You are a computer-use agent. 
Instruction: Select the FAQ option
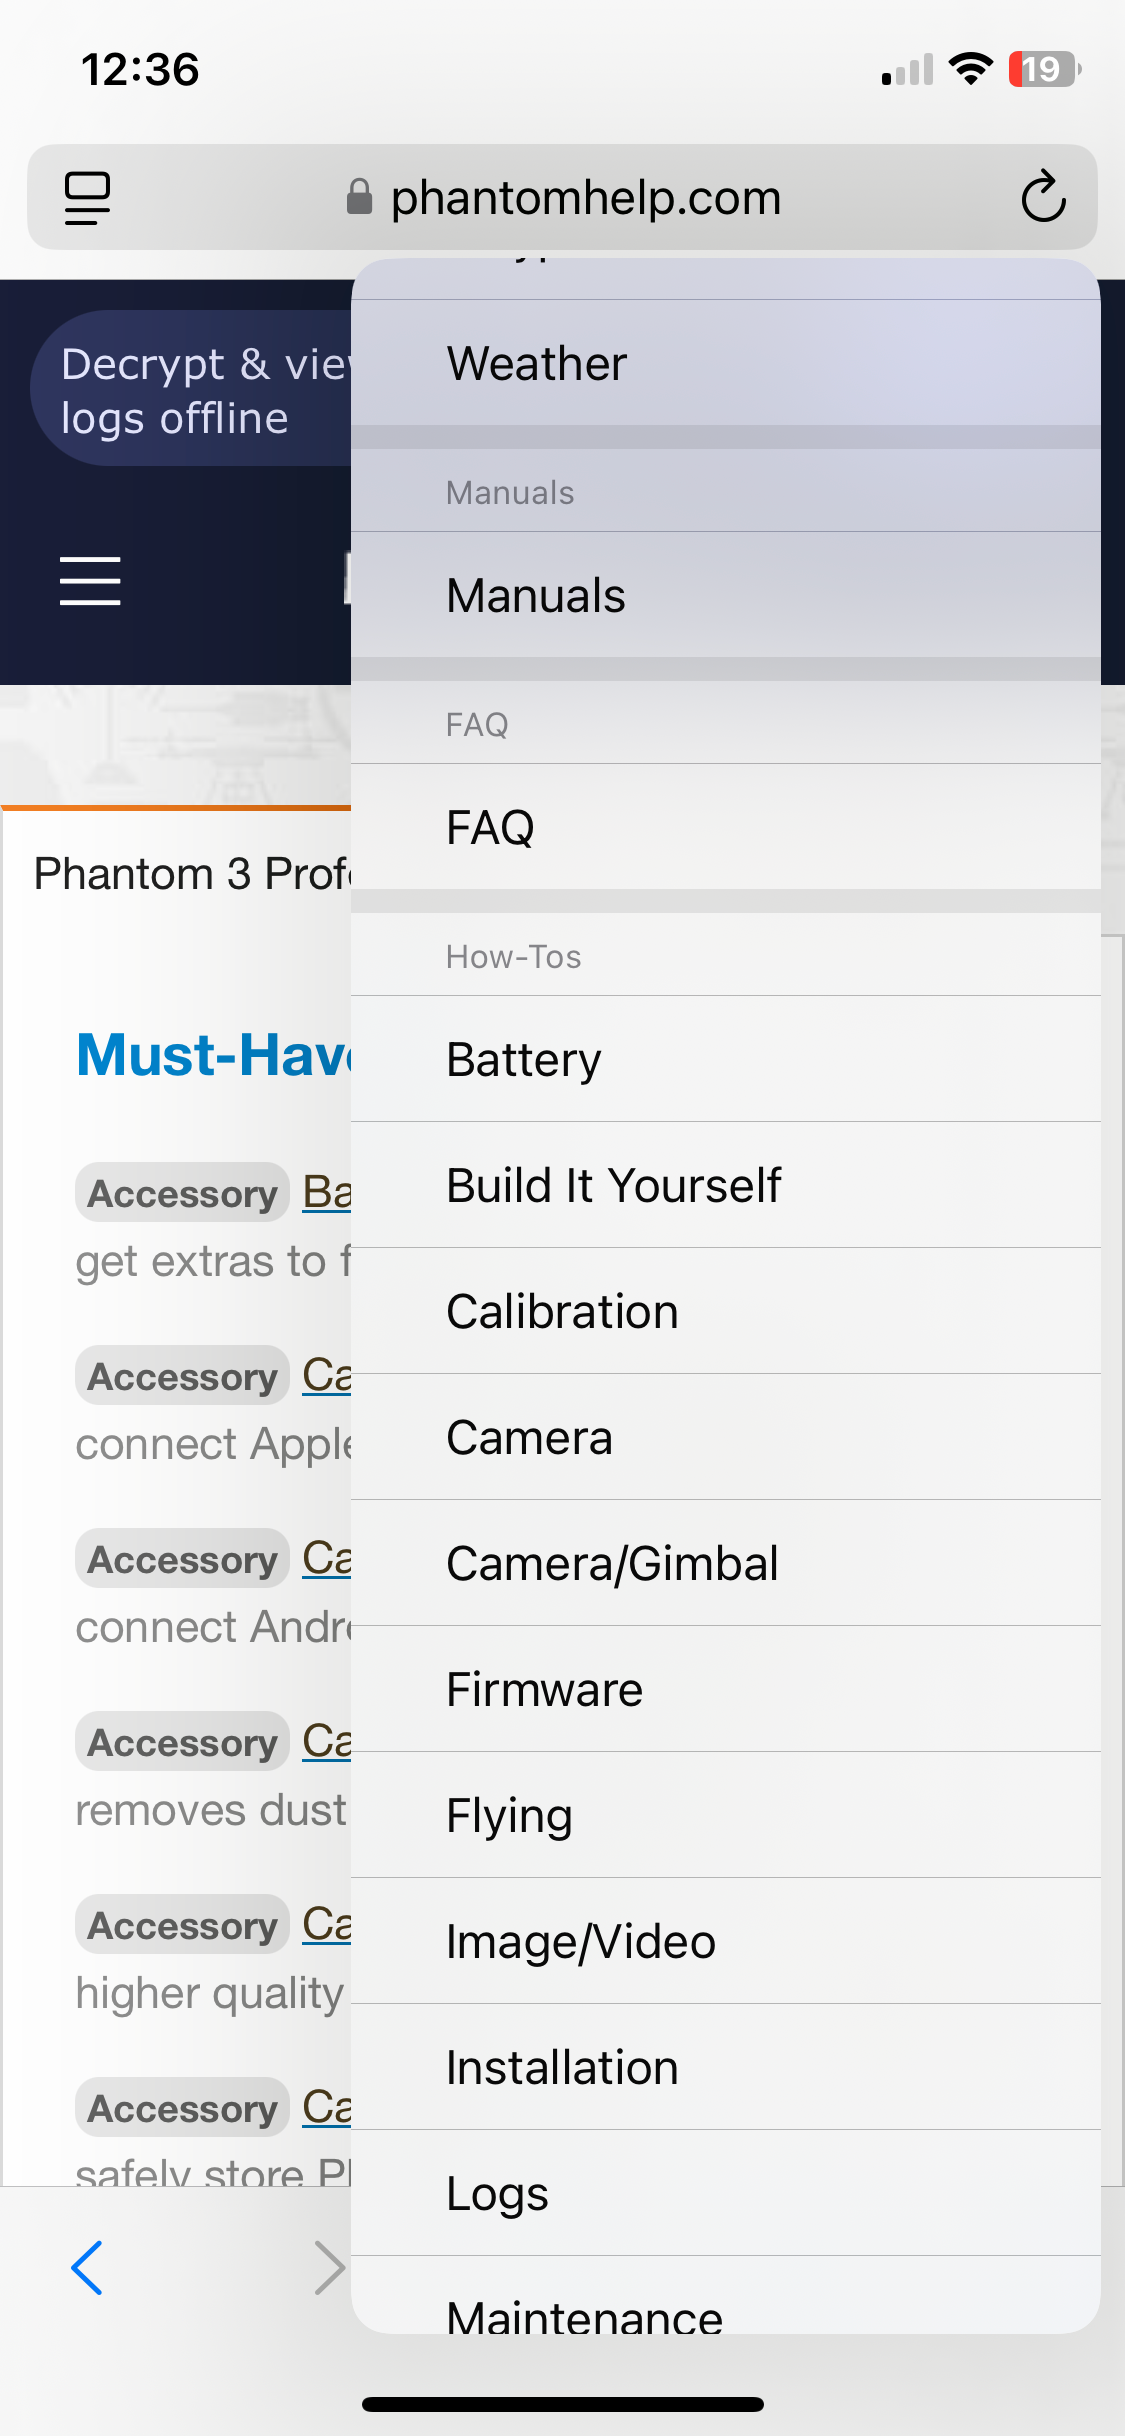(x=726, y=827)
